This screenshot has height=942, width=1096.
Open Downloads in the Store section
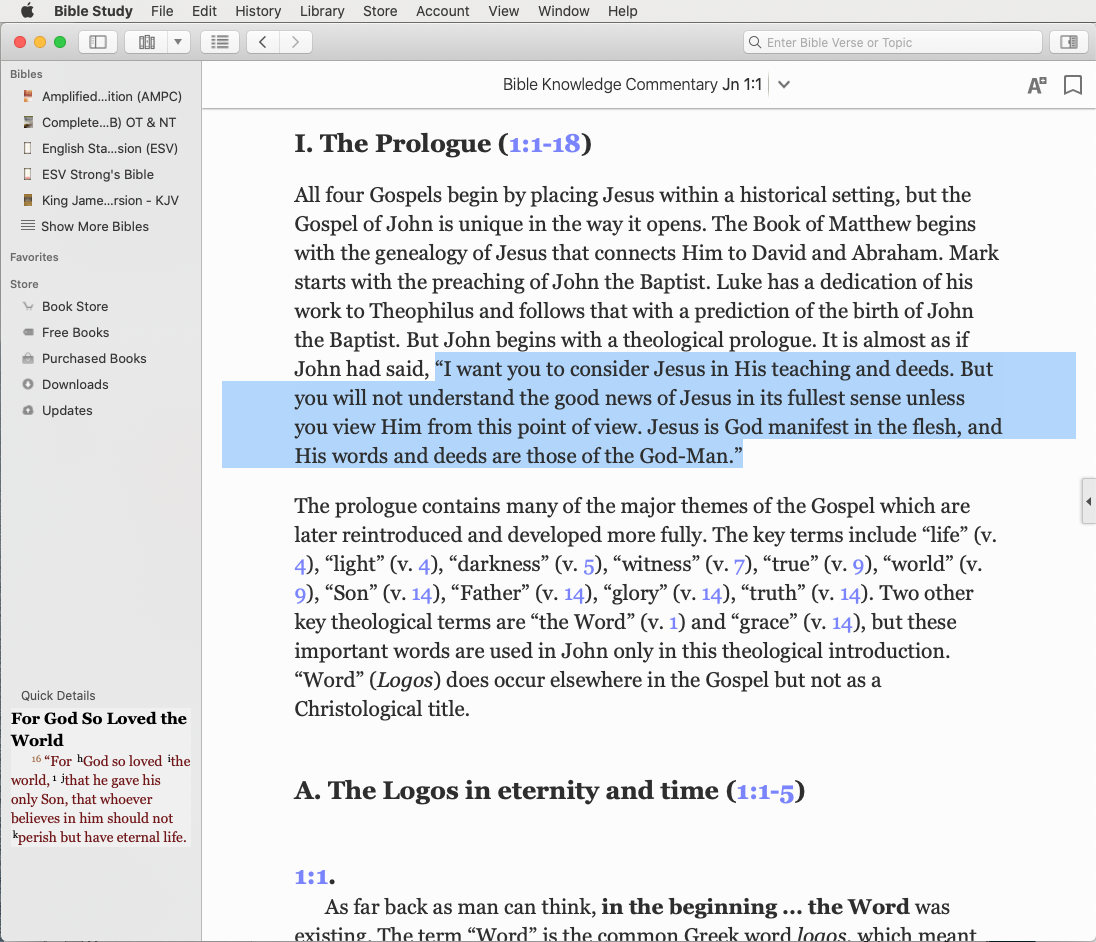tap(75, 384)
